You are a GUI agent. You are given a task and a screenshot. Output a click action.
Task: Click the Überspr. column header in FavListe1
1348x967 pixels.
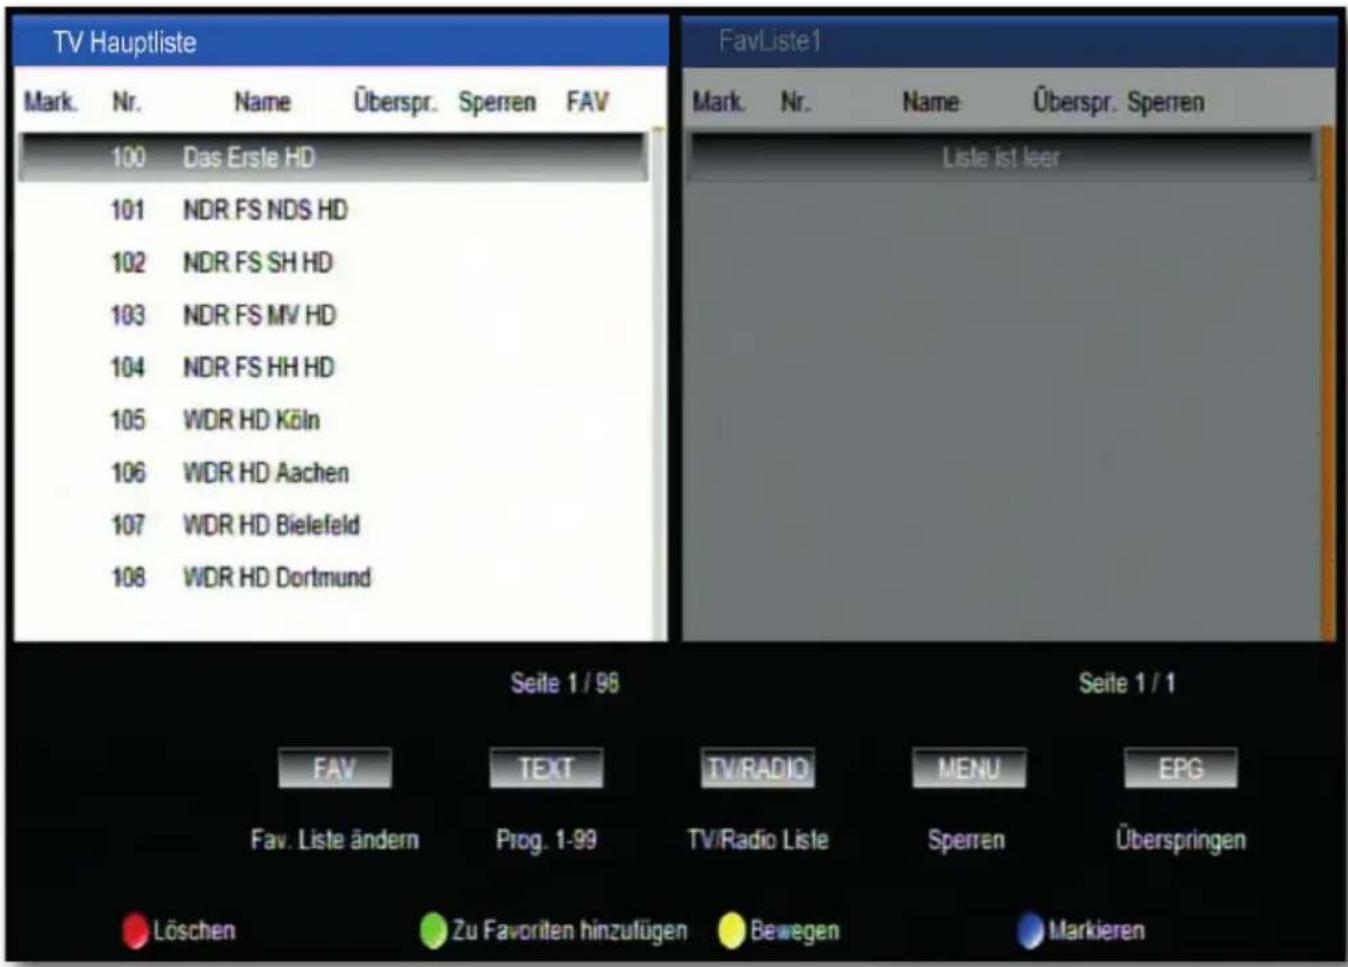click(1074, 102)
